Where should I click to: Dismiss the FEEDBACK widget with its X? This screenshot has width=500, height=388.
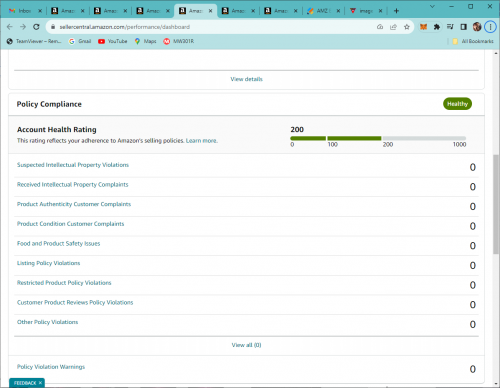[x=40, y=383]
